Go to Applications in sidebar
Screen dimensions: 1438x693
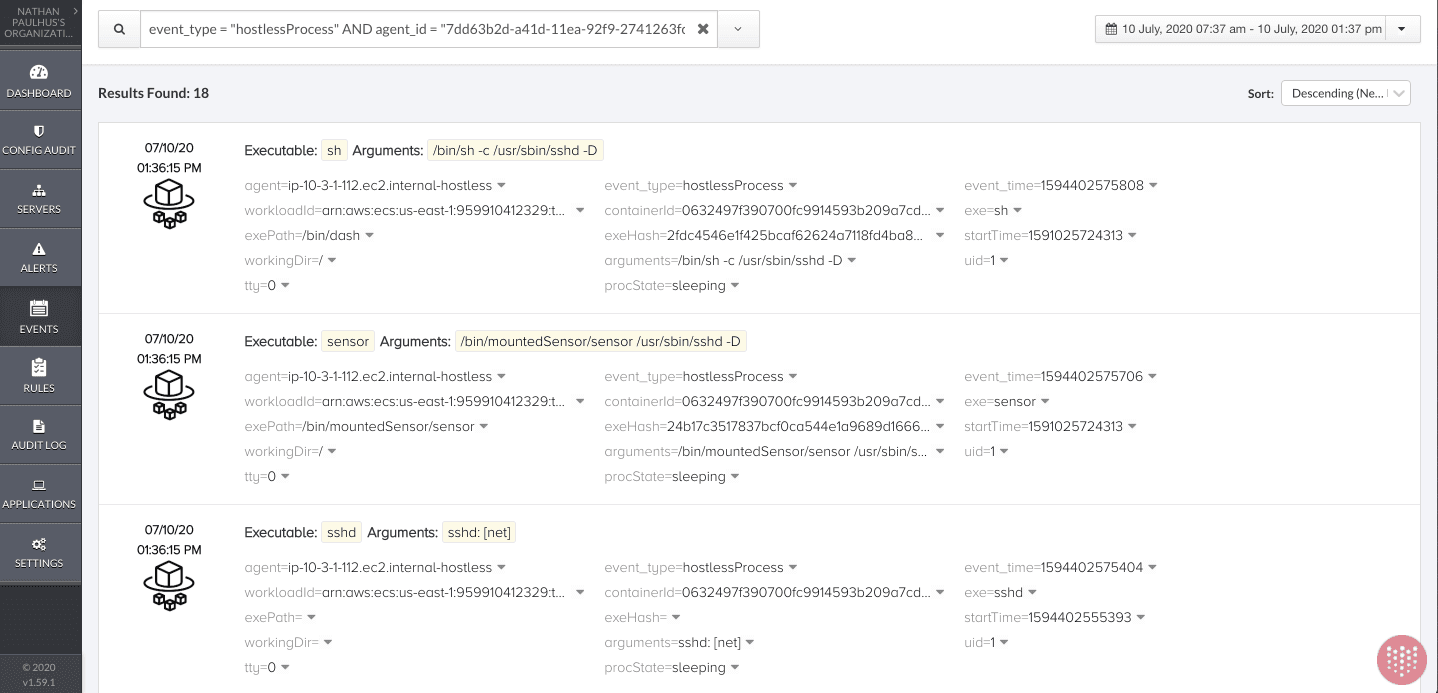coord(40,493)
